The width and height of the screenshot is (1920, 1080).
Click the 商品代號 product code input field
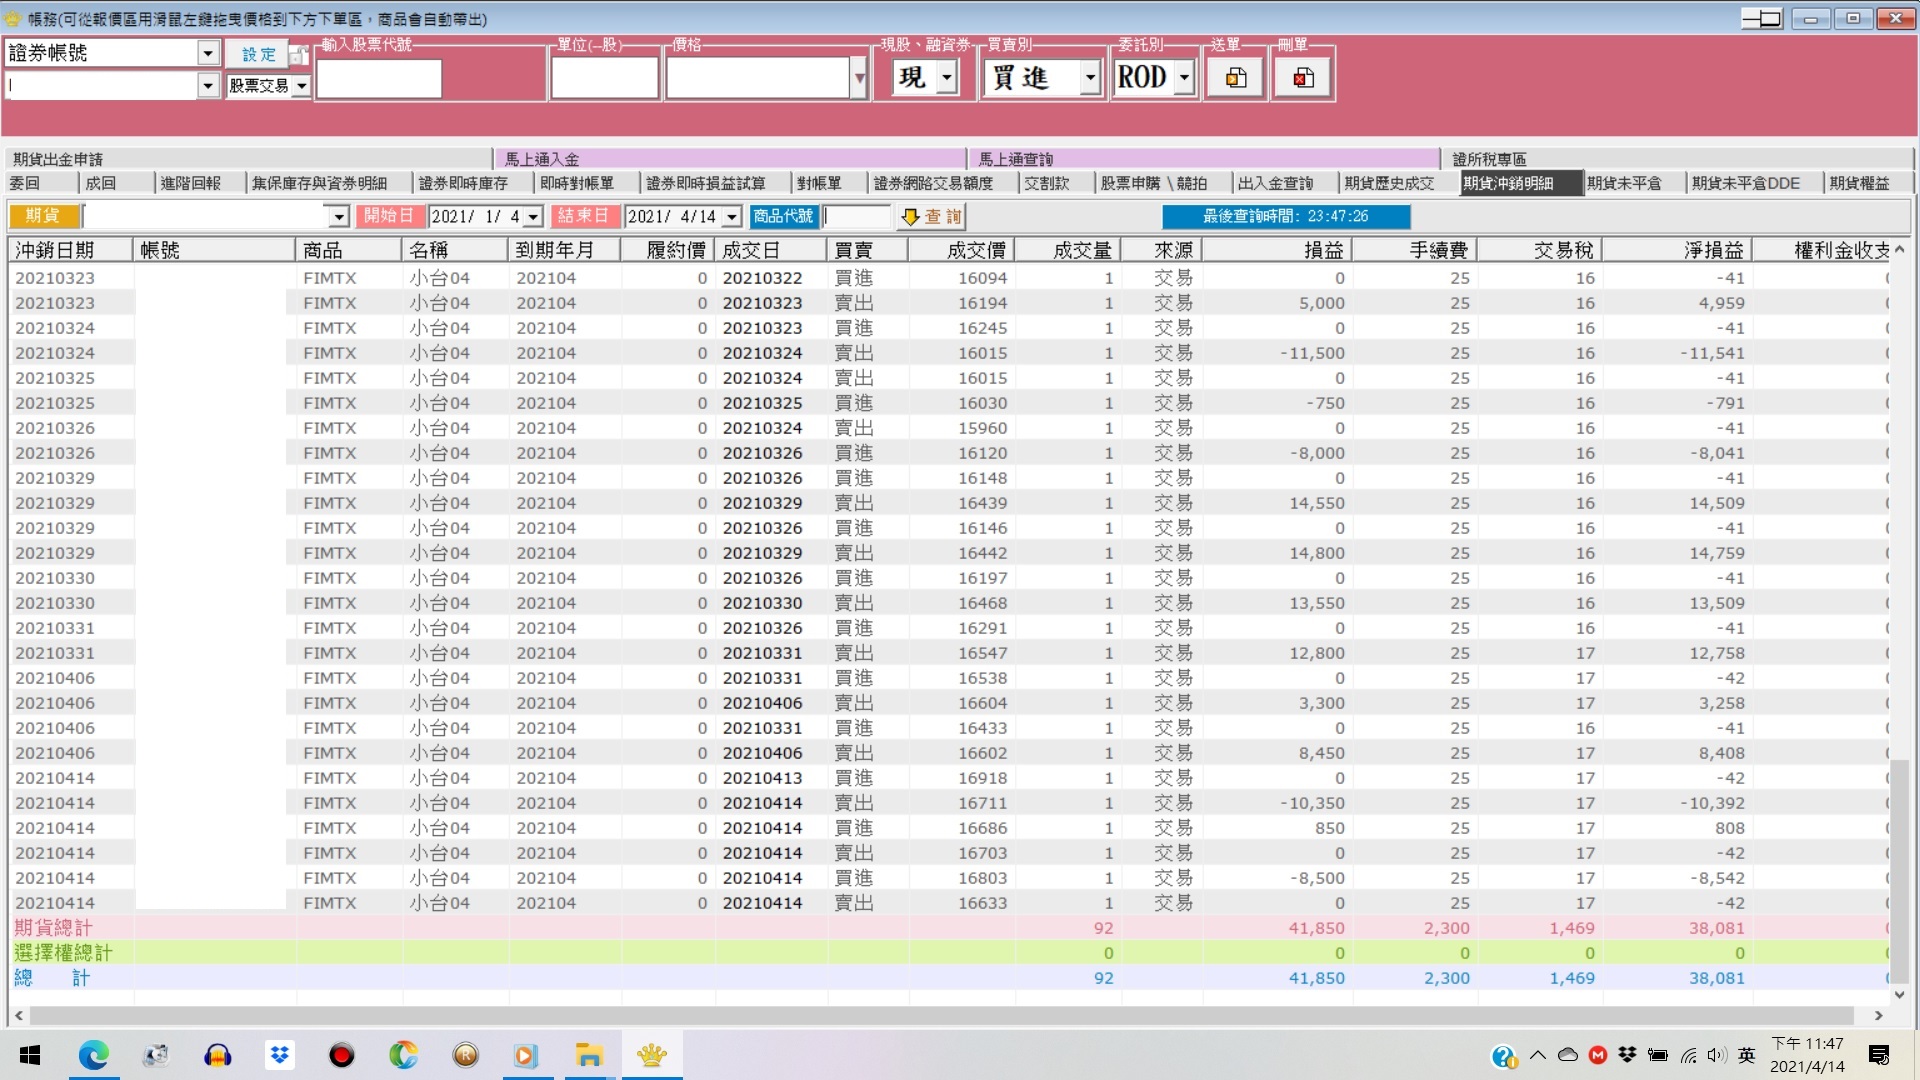[856, 216]
